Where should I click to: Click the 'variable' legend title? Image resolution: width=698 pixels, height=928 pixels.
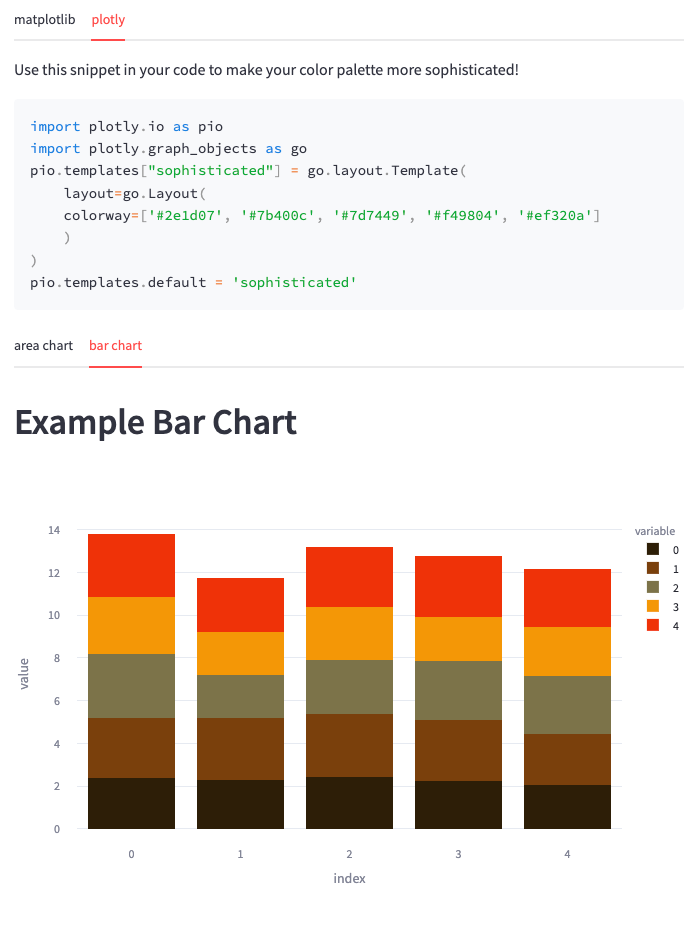point(655,531)
